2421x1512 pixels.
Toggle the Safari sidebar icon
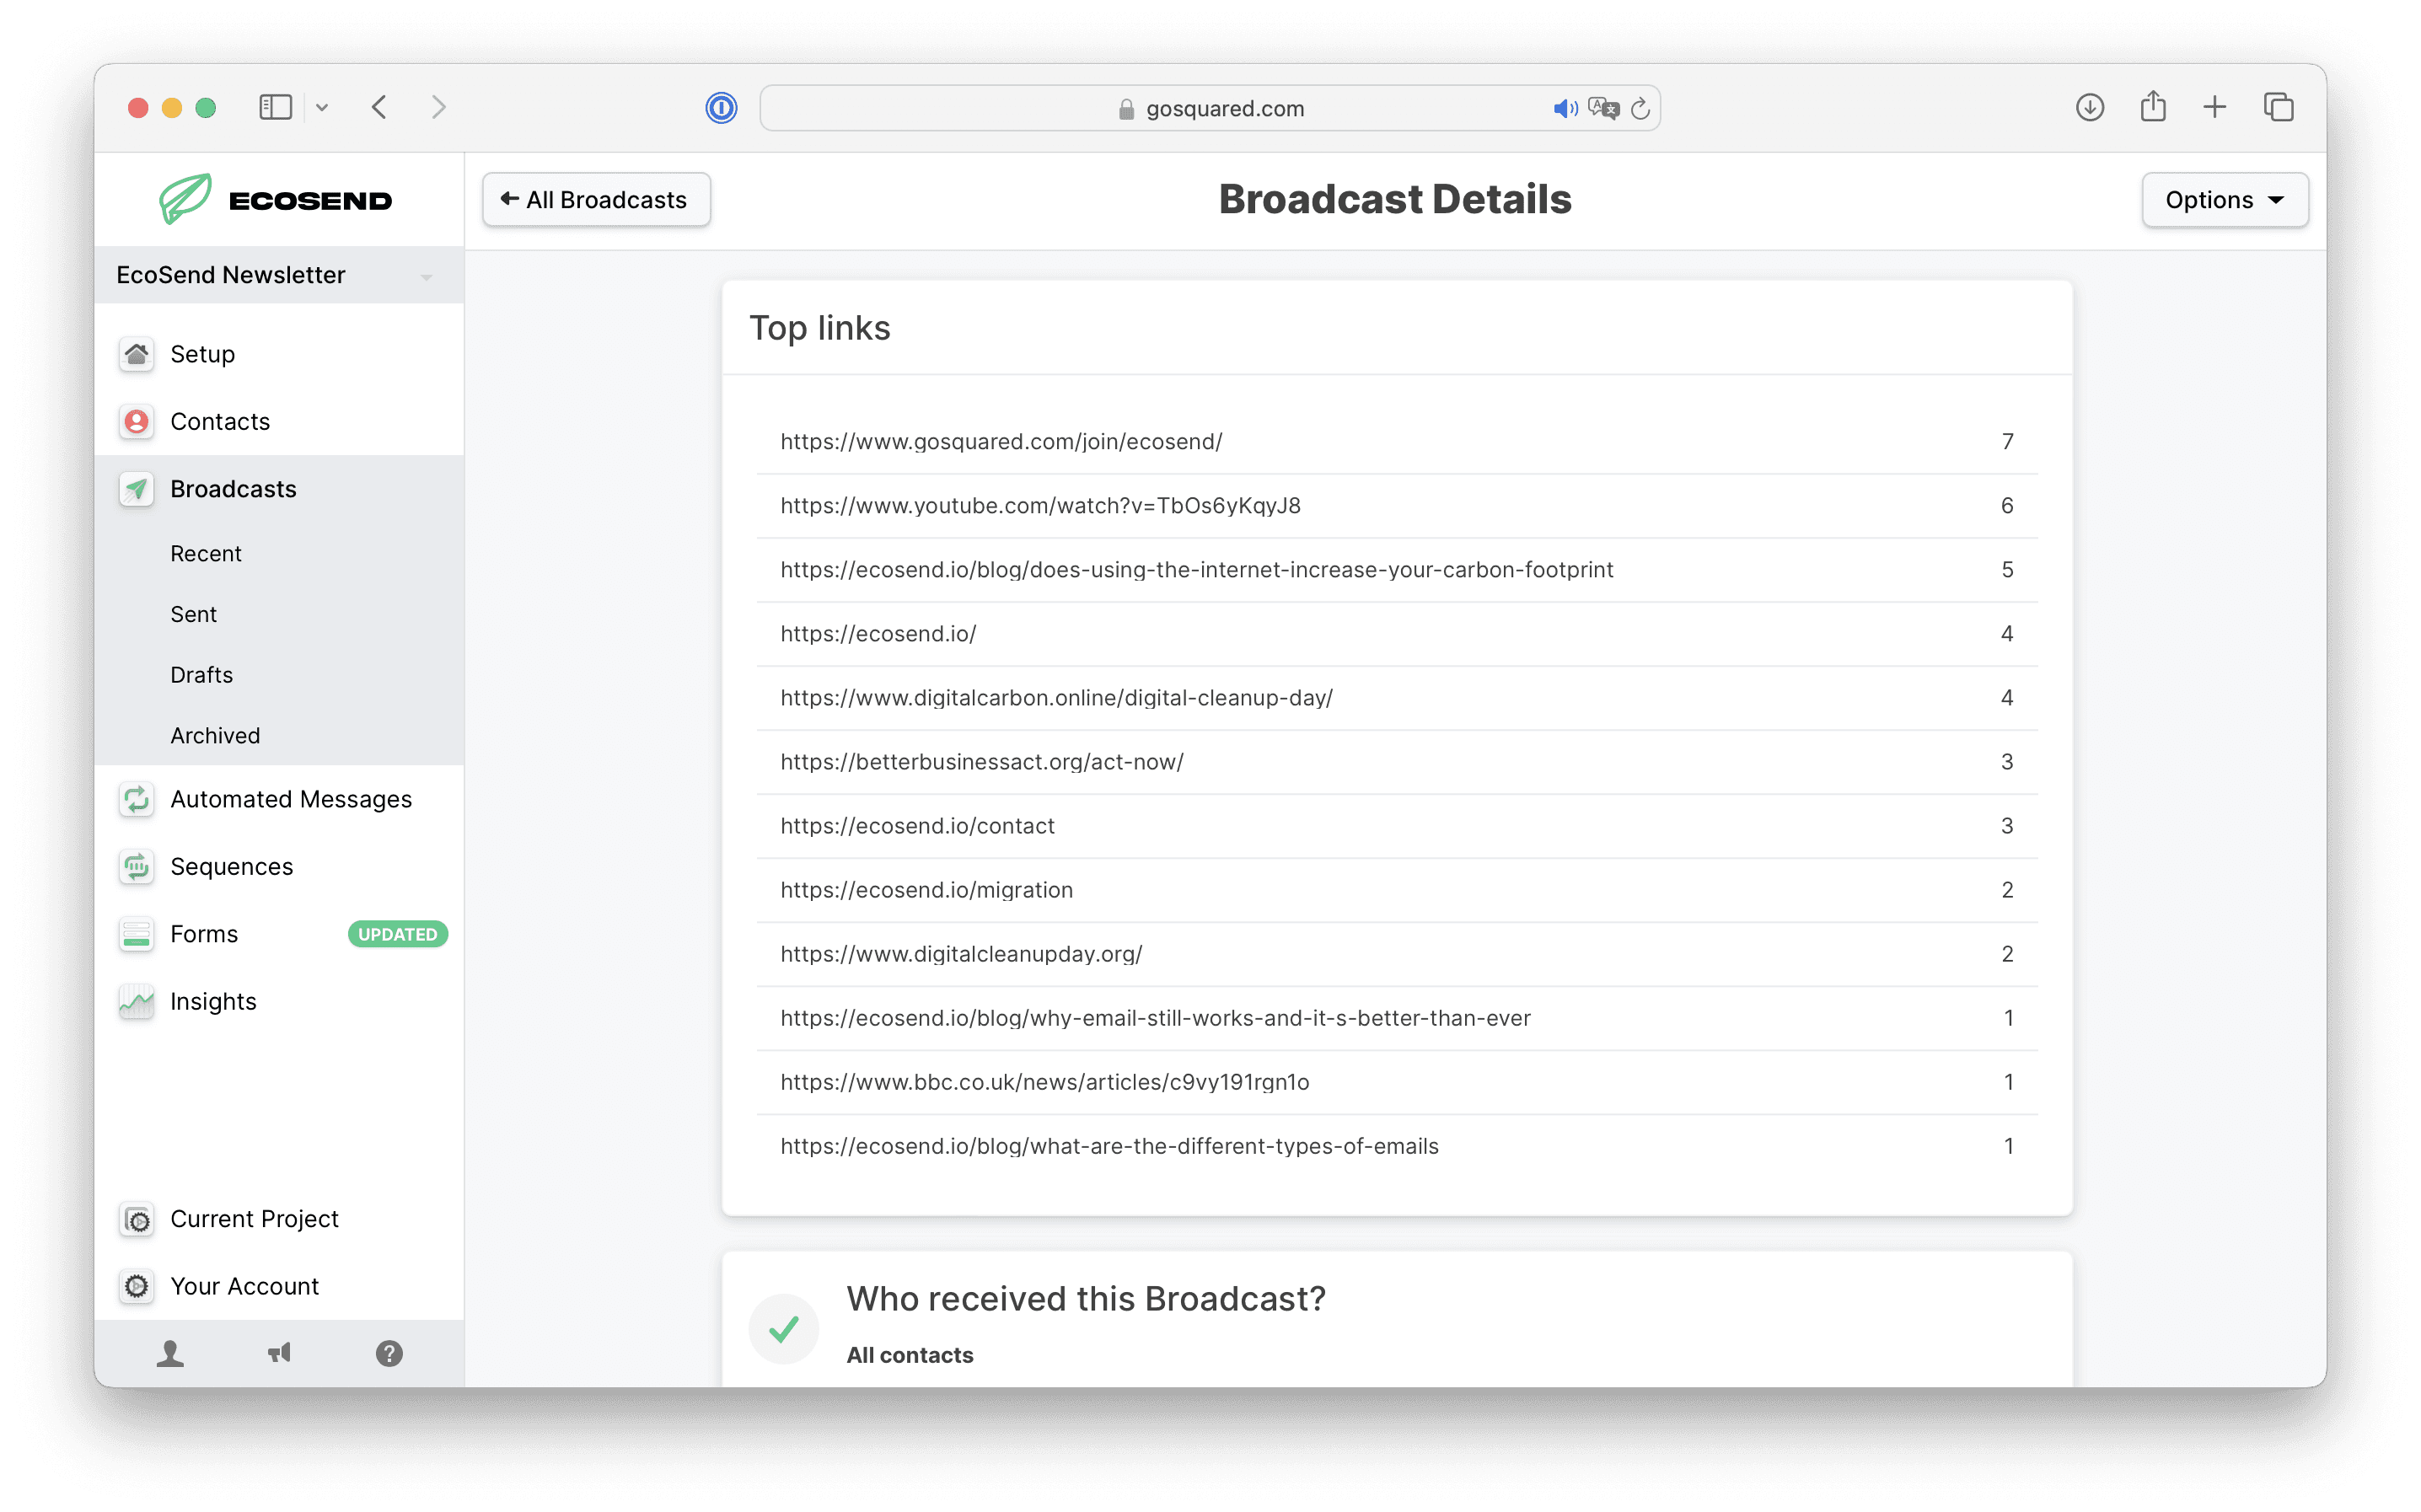click(x=275, y=107)
